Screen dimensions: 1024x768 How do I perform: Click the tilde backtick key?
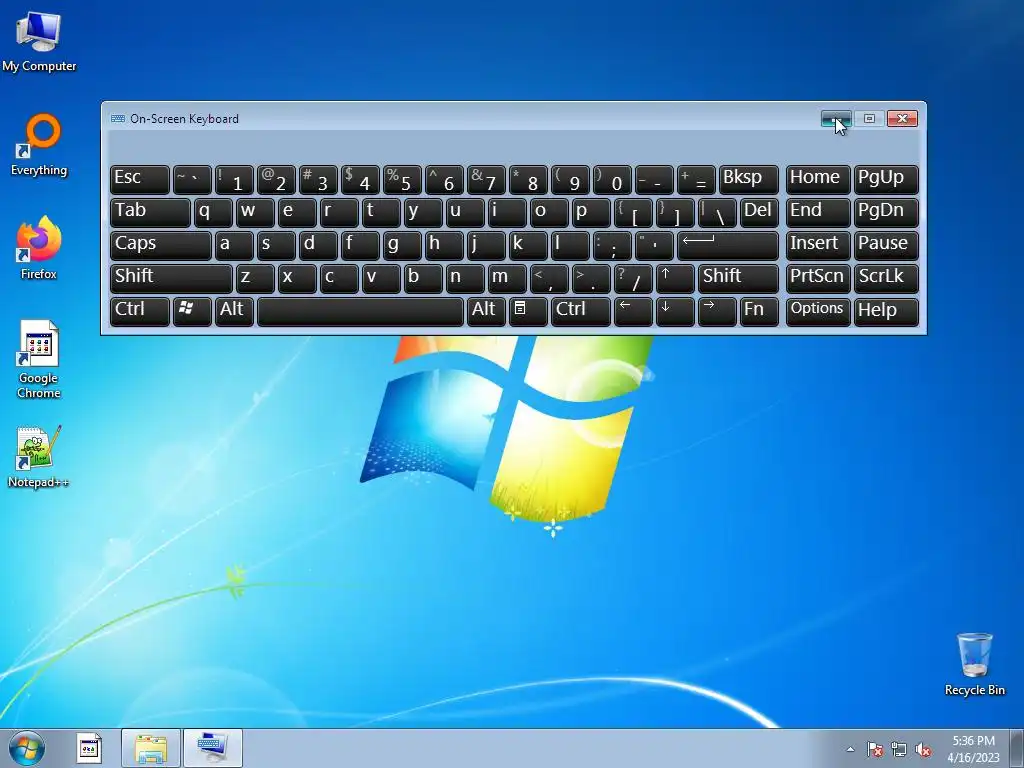pos(192,179)
